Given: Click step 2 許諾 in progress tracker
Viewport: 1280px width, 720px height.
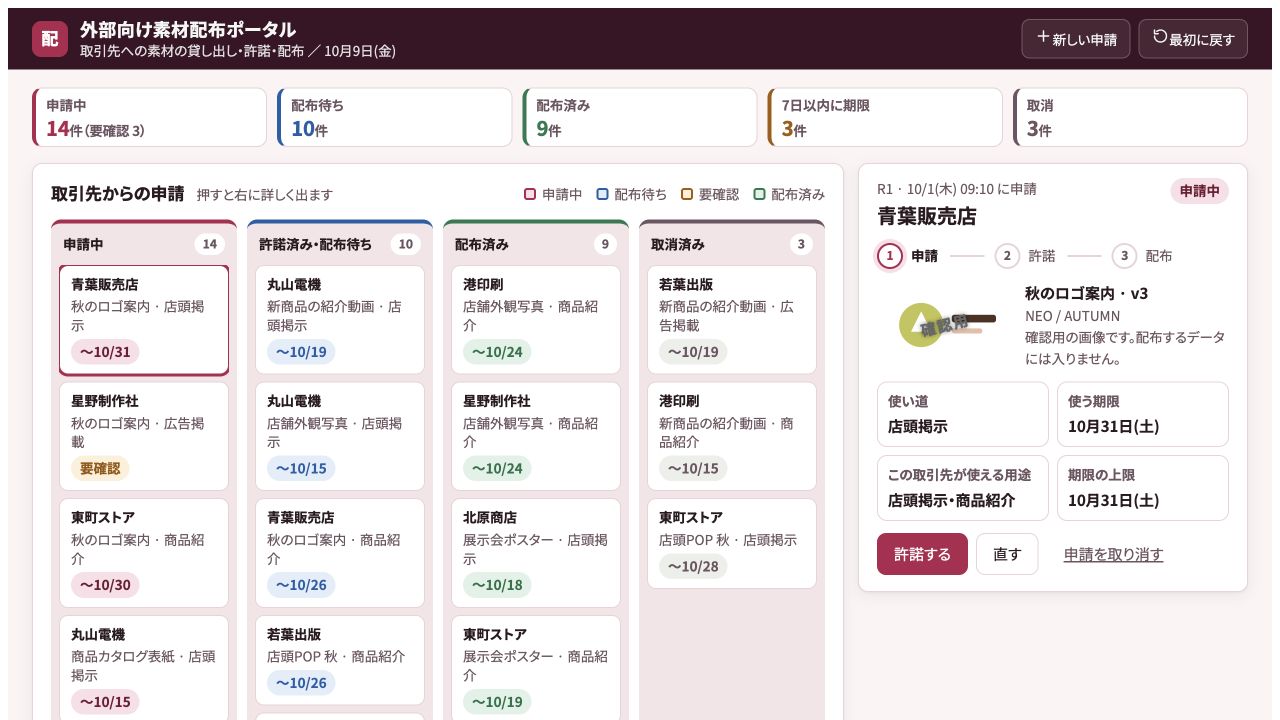Looking at the screenshot, I should (x=1025, y=256).
